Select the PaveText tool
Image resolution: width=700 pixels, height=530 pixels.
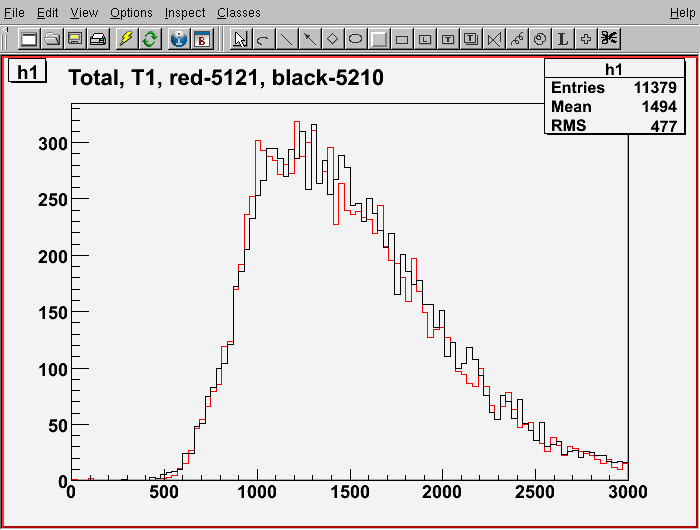448,39
